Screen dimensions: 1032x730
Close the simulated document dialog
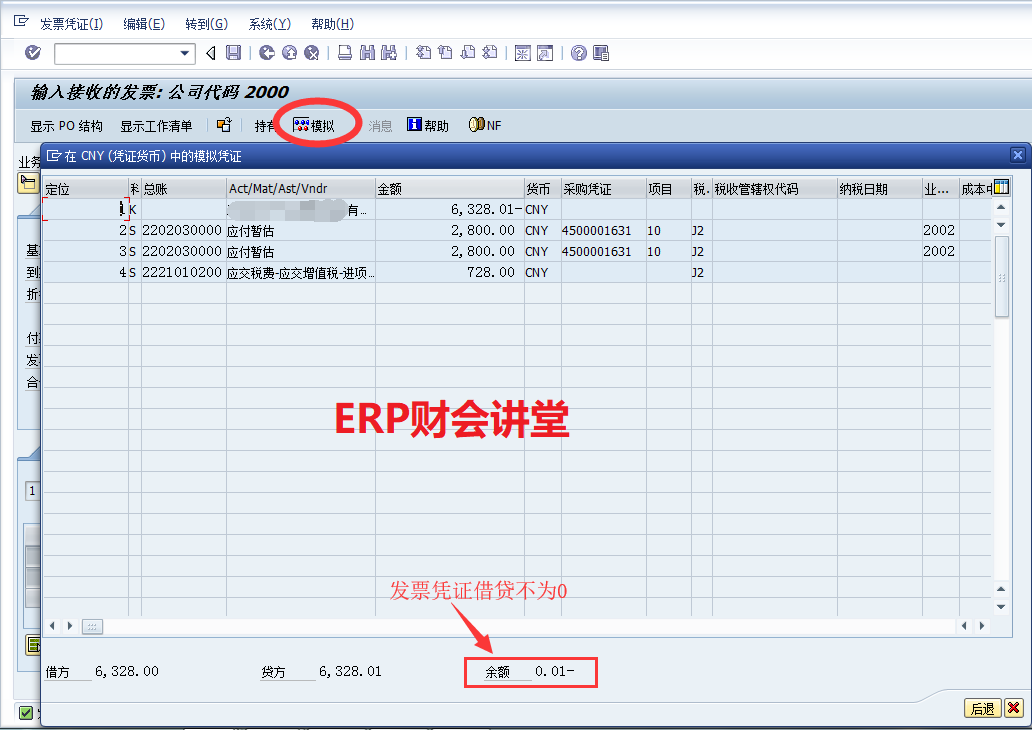point(1018,155)
